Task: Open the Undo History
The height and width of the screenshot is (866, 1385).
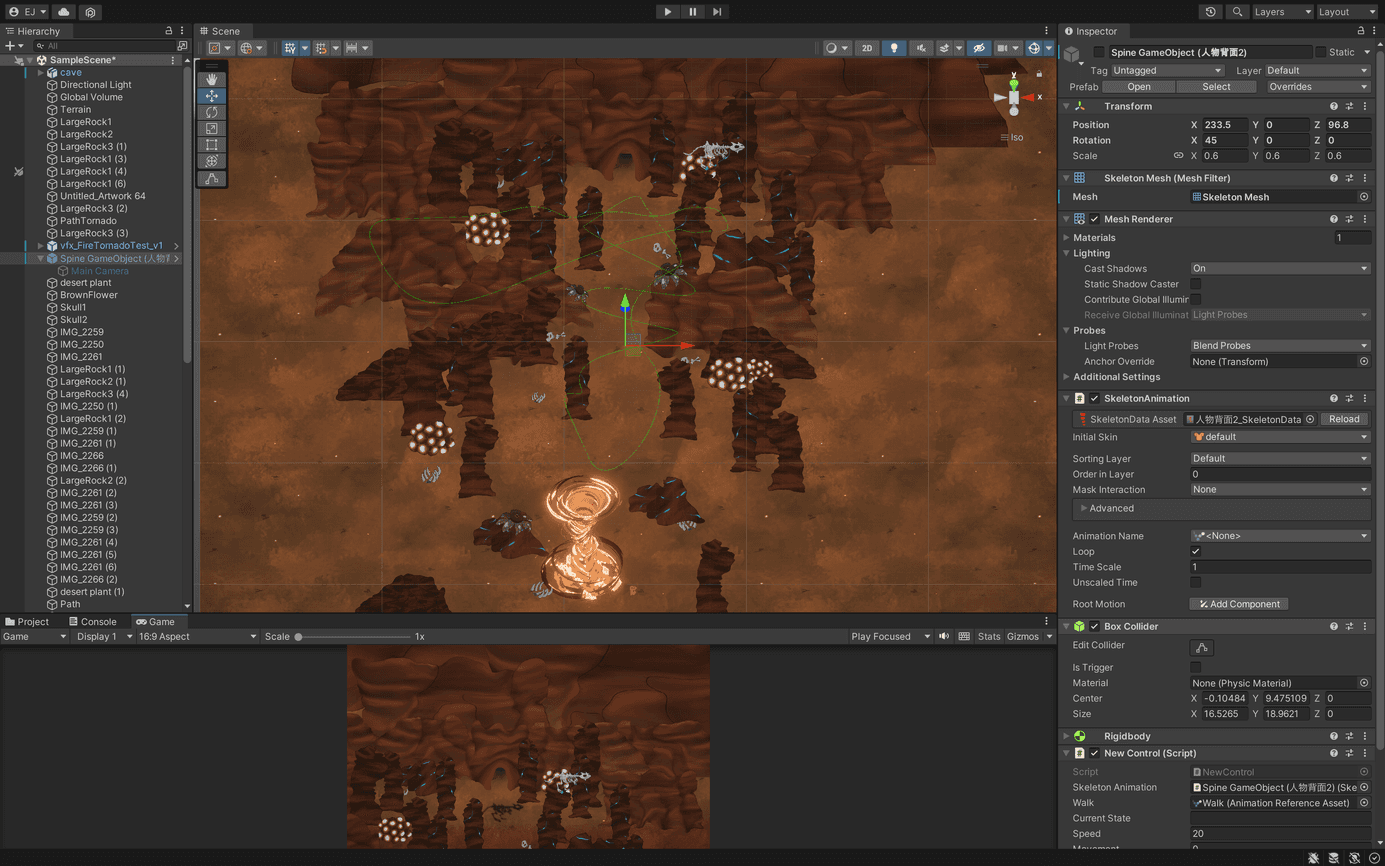Action: (x=1211, y=12)
